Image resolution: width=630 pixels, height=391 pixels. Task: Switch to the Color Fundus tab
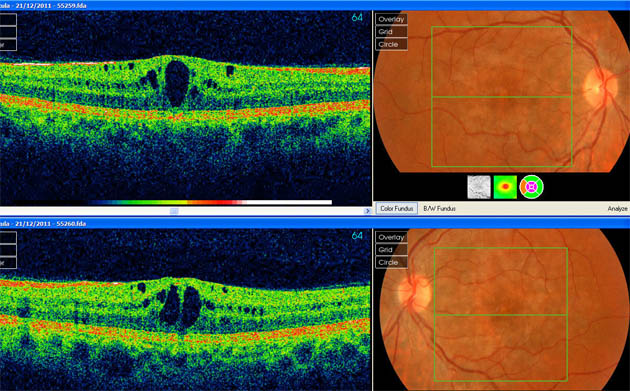397,209
